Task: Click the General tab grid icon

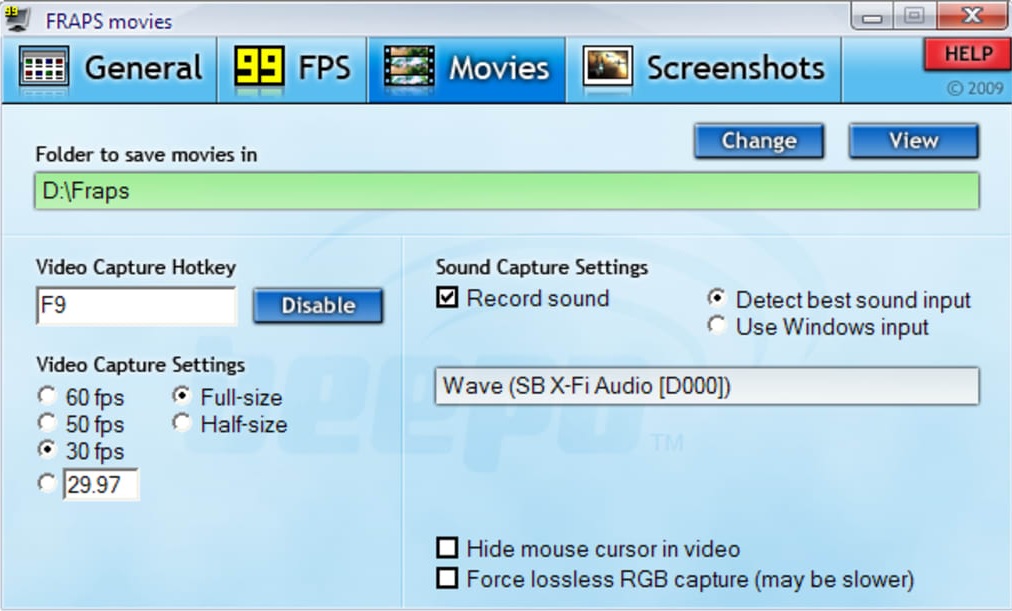Action: (44, 66)
